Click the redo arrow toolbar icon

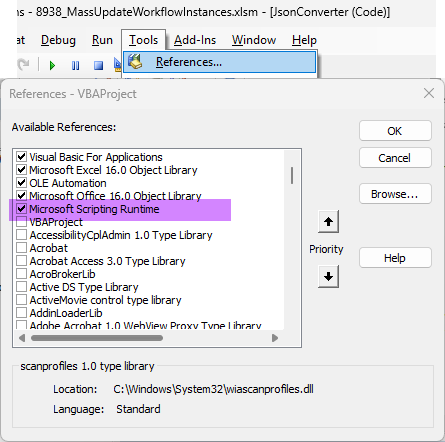coord(24,64)
